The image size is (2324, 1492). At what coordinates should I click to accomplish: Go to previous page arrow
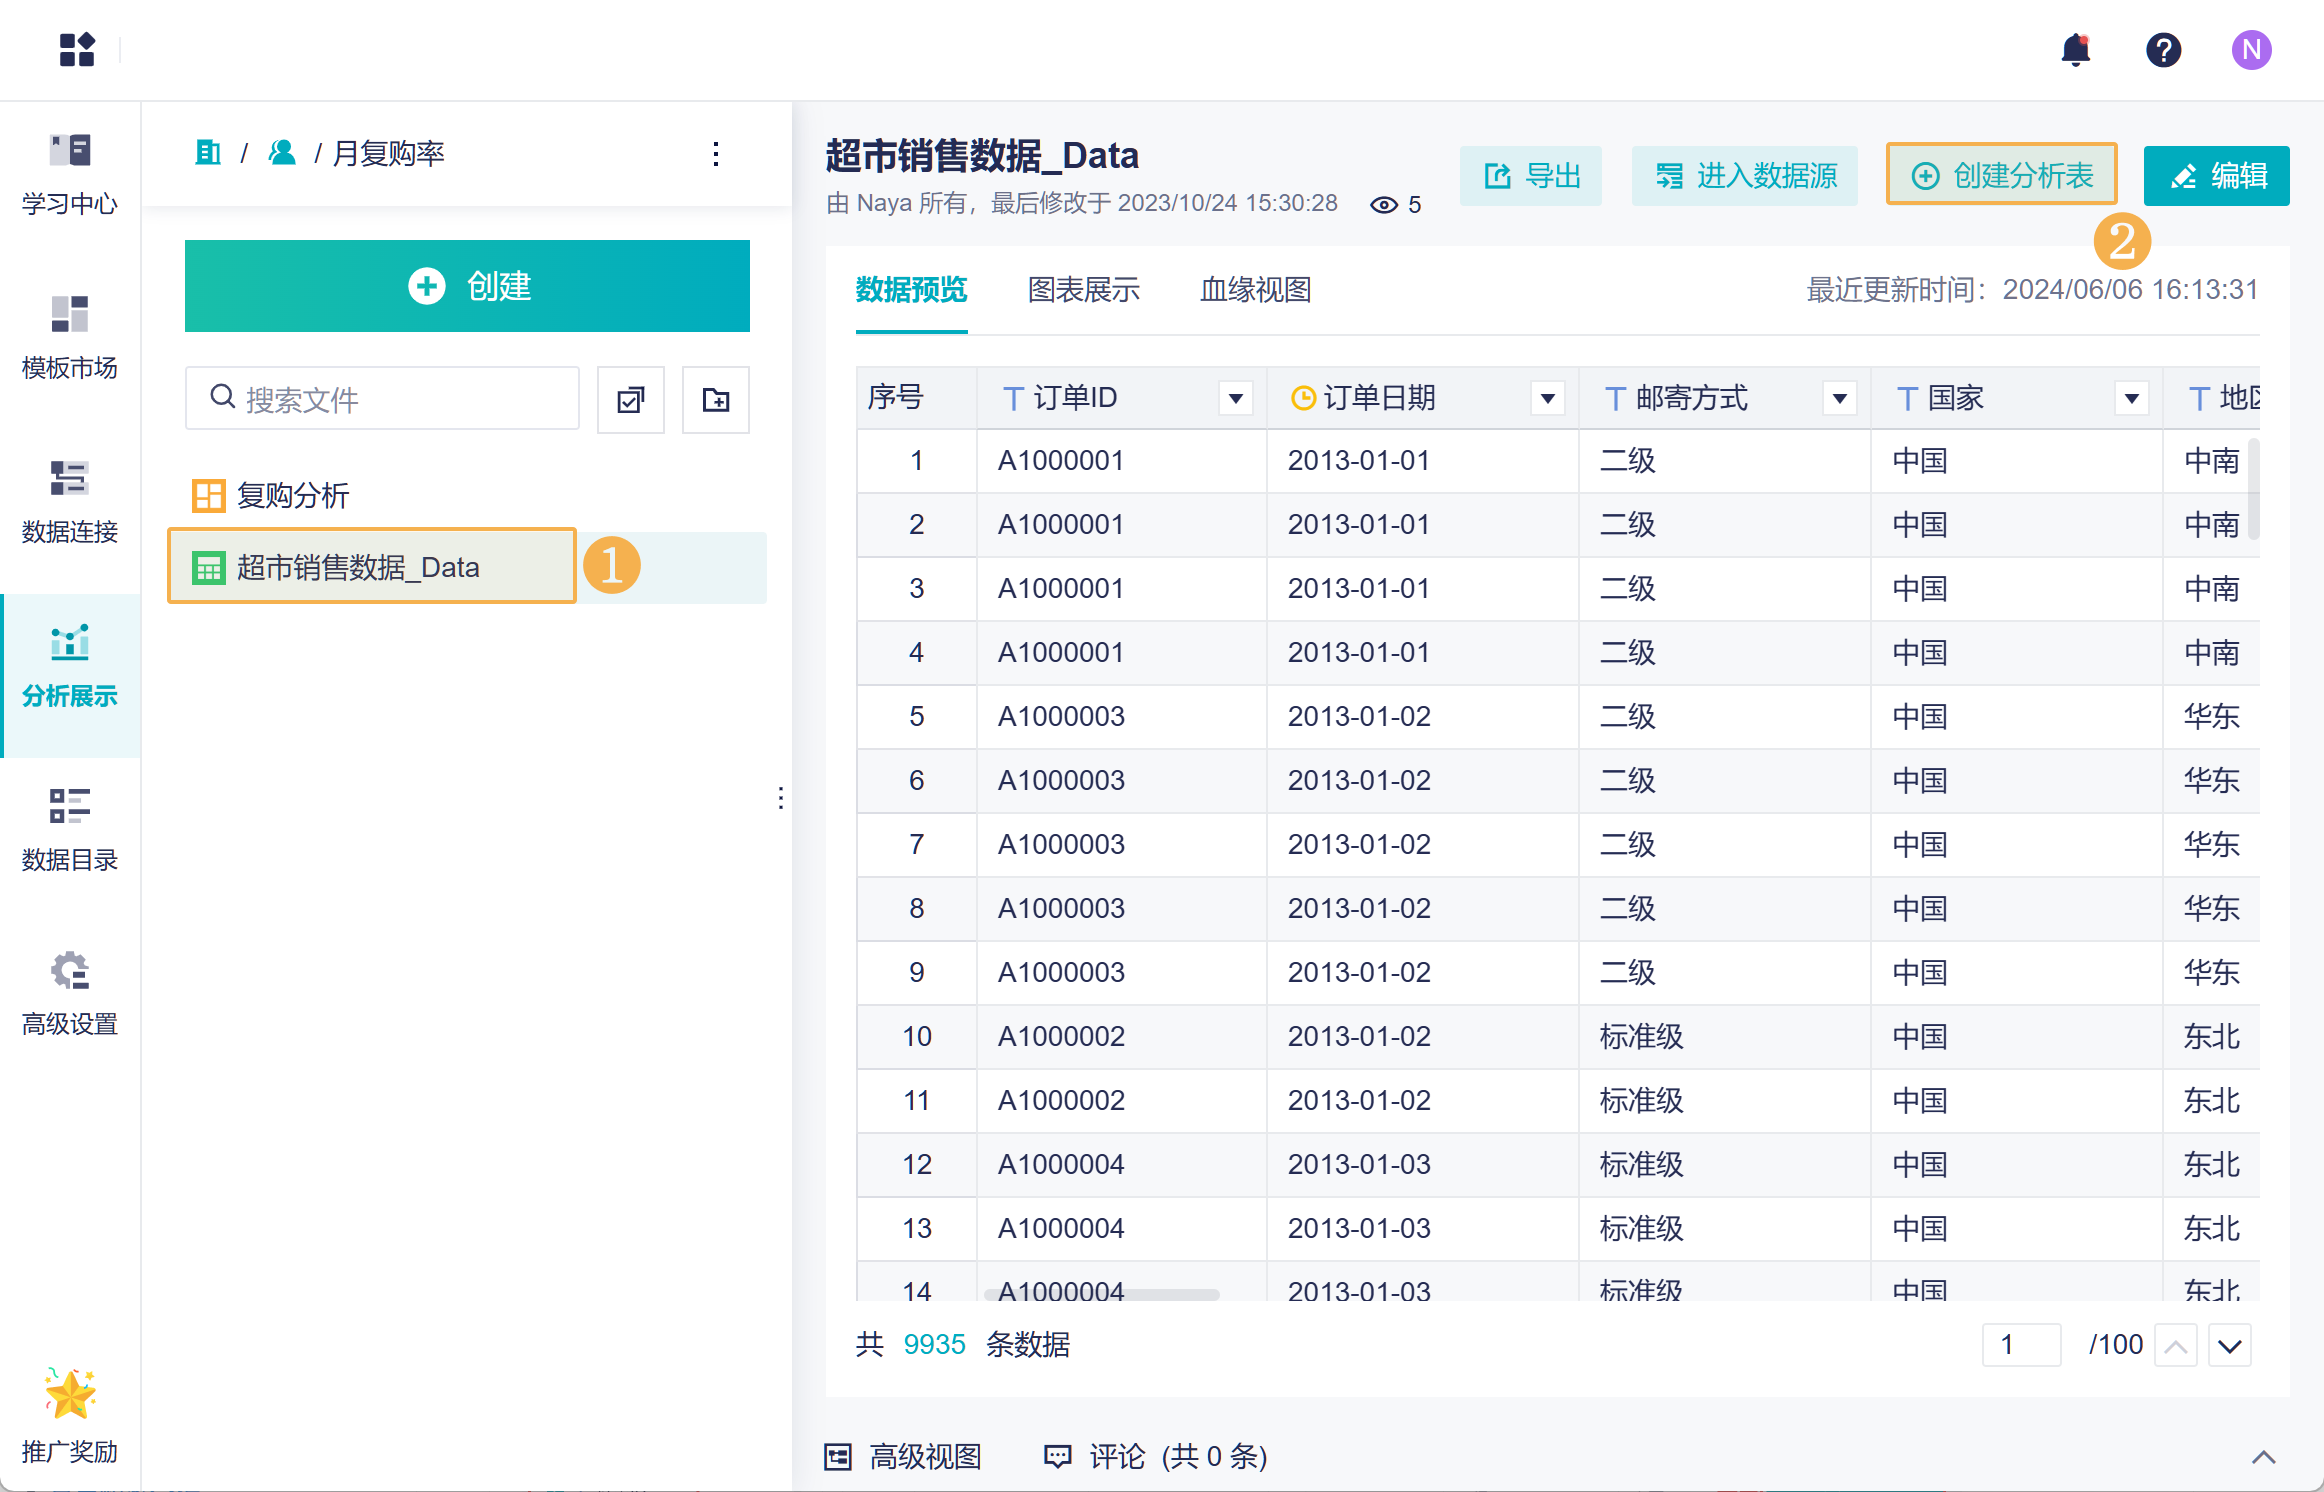[x=2176, y=1345]
